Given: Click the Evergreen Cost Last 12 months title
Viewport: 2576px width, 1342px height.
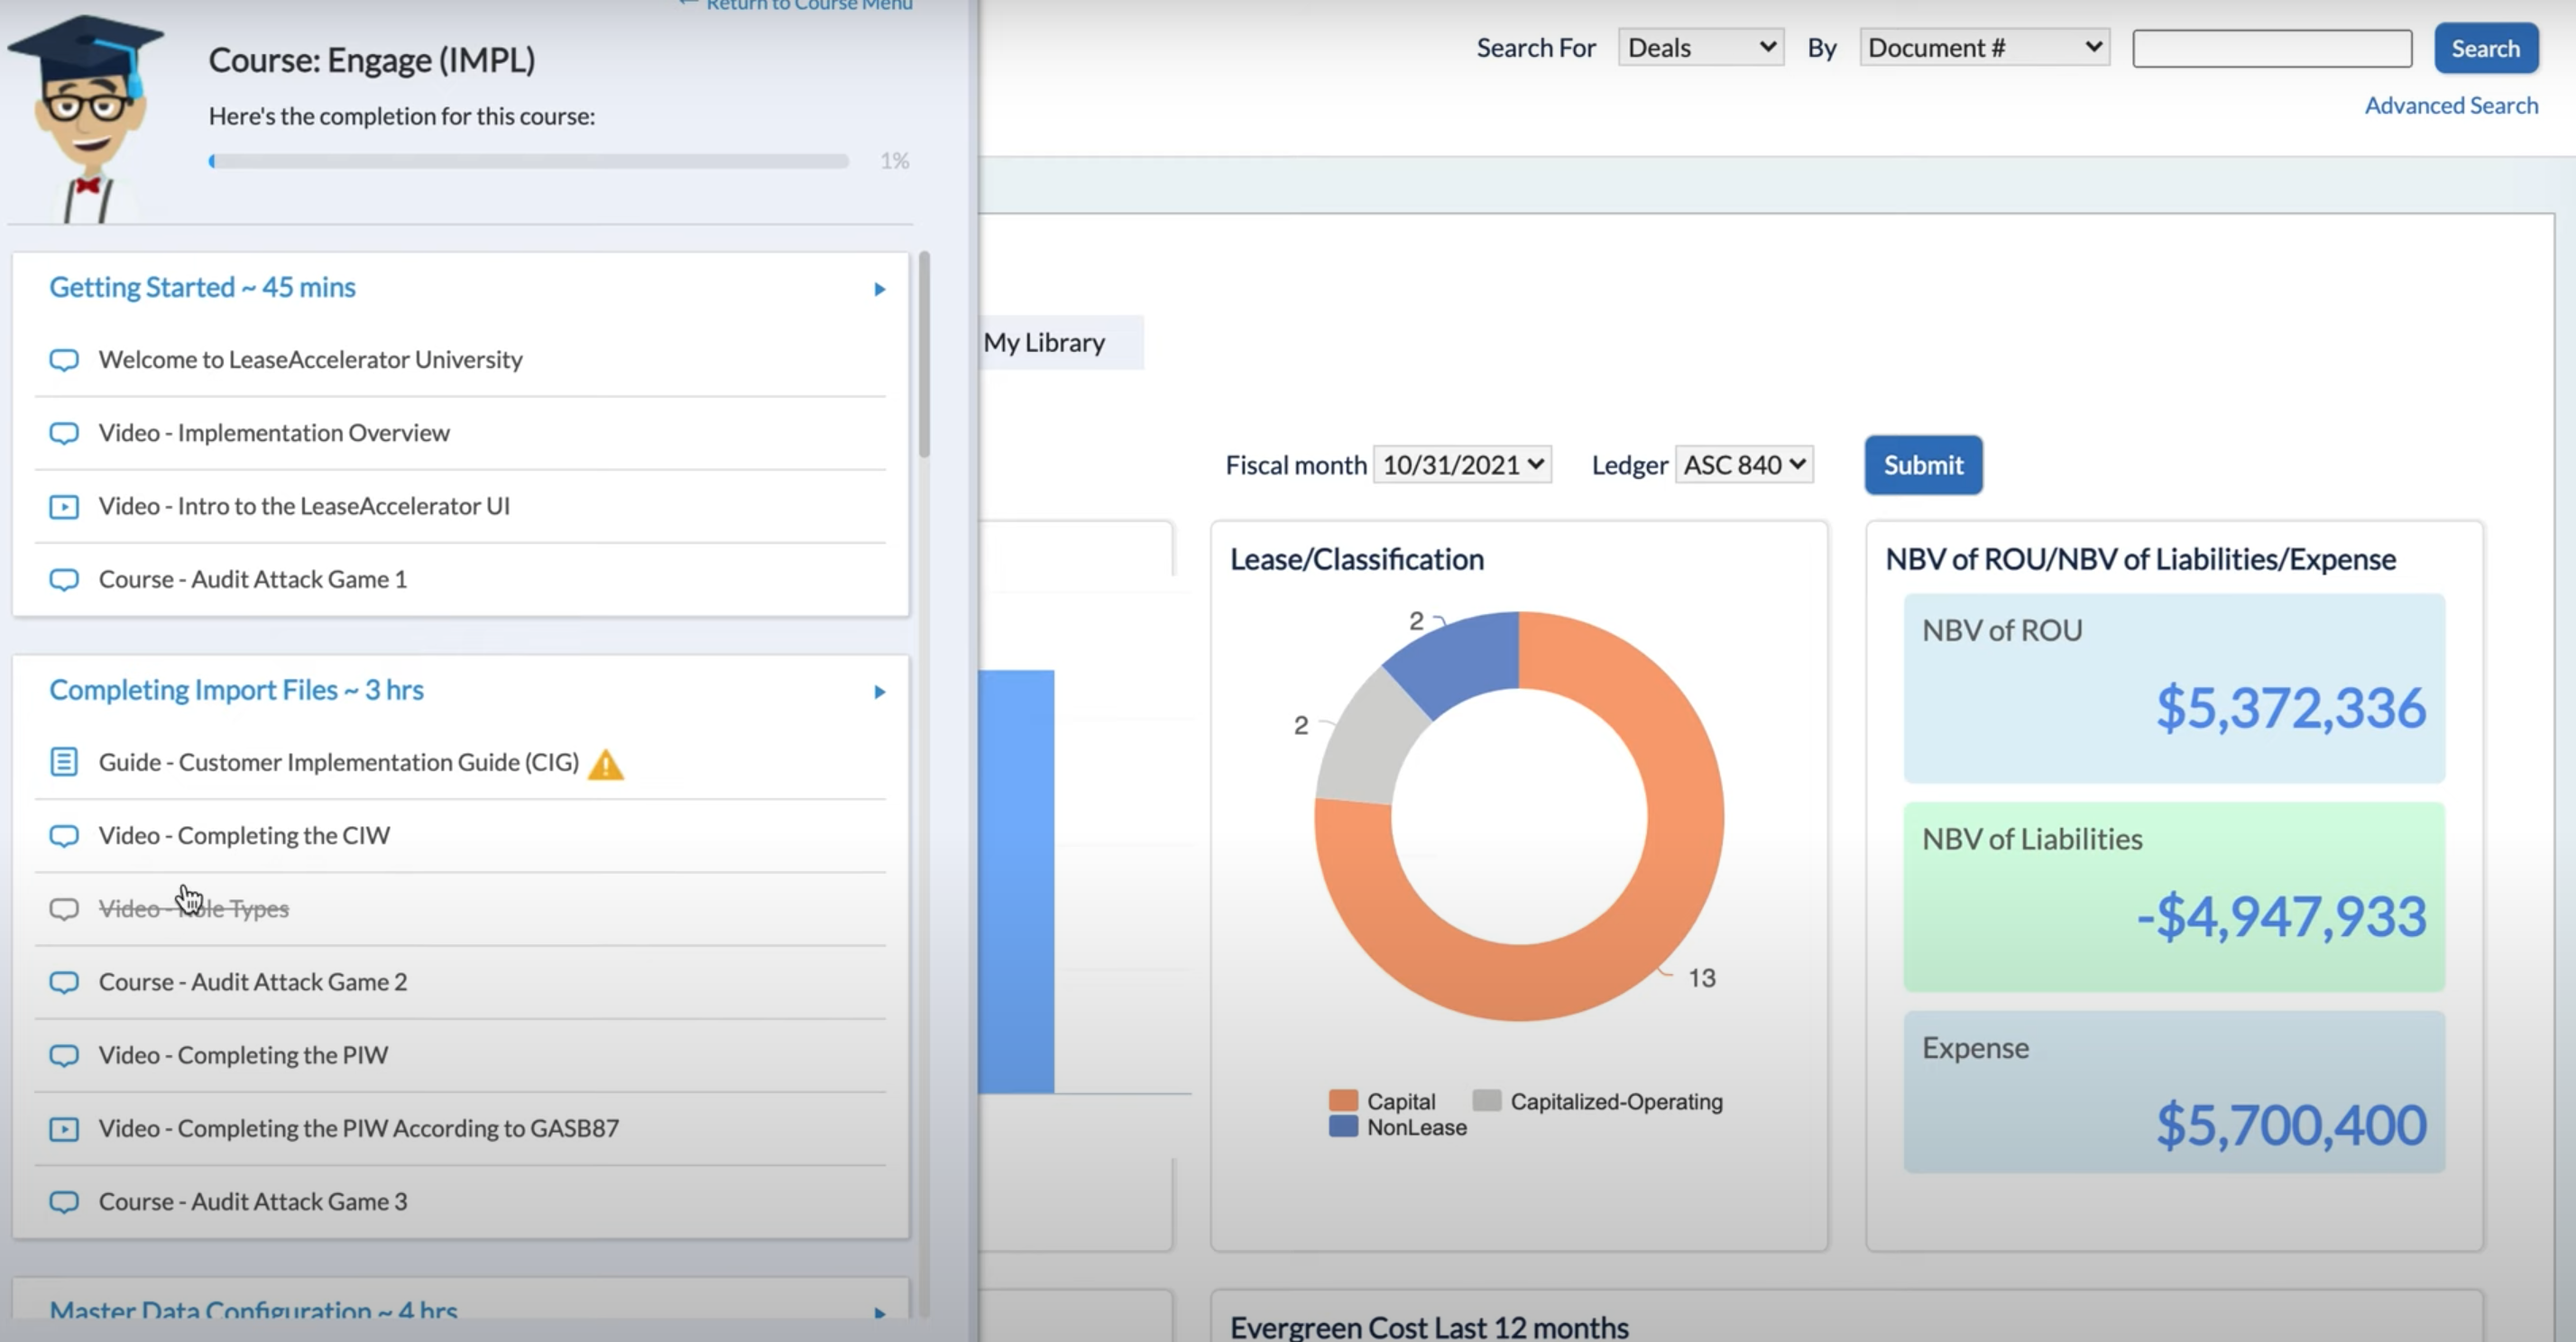Looking at the screenshot, I should pos(1429,1327).
